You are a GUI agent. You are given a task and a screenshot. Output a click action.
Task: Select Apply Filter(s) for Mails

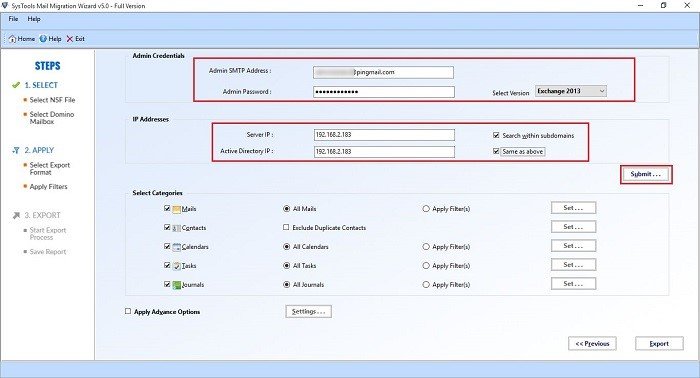(x=426, y=208)
